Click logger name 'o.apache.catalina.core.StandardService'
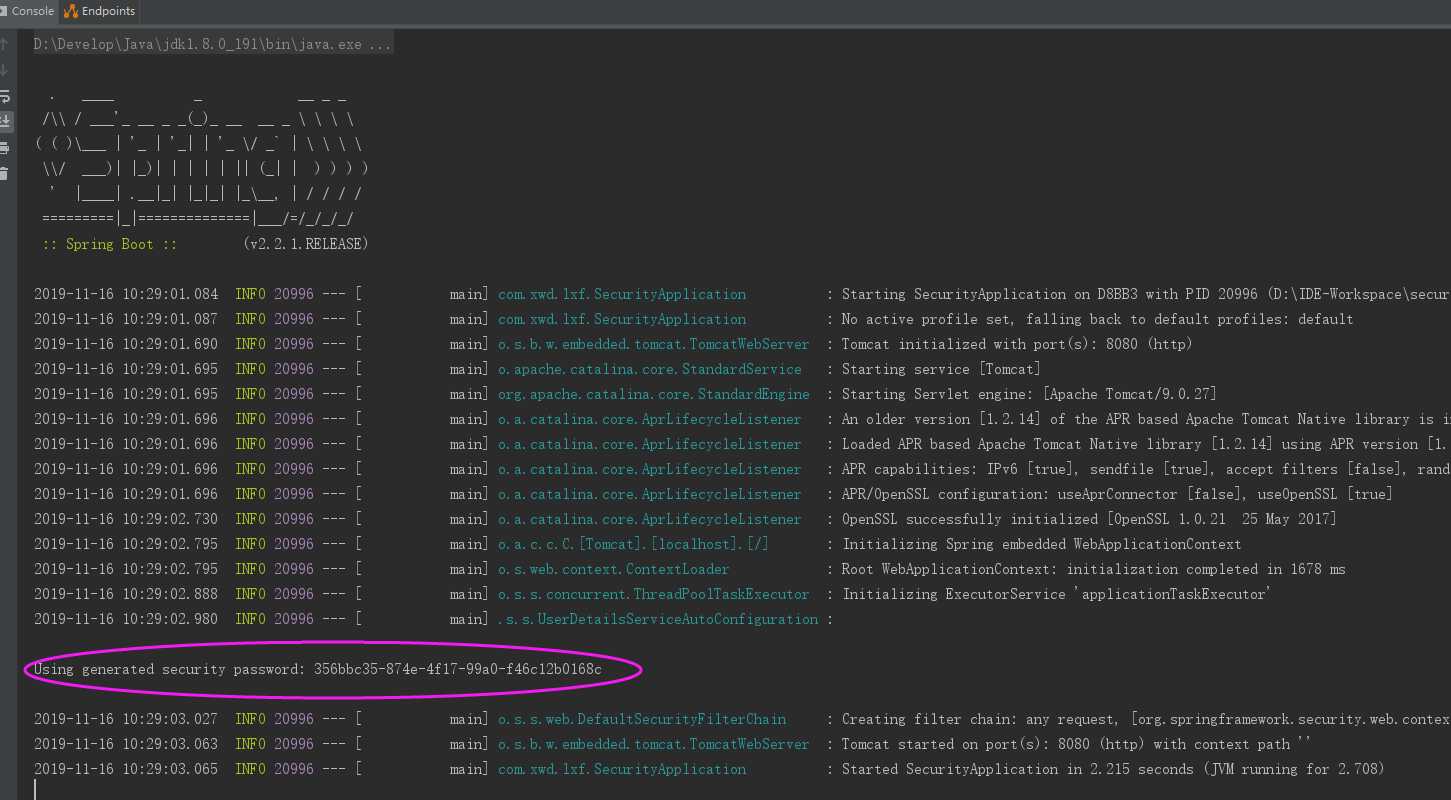Screen dimensions: 1451x800 coord(650,369)
